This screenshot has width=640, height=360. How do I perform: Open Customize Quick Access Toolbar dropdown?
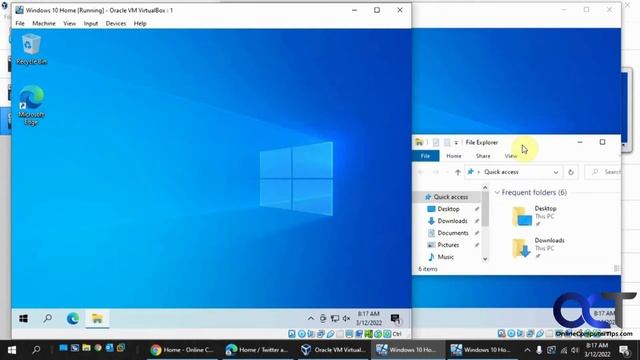coord(456,142)
